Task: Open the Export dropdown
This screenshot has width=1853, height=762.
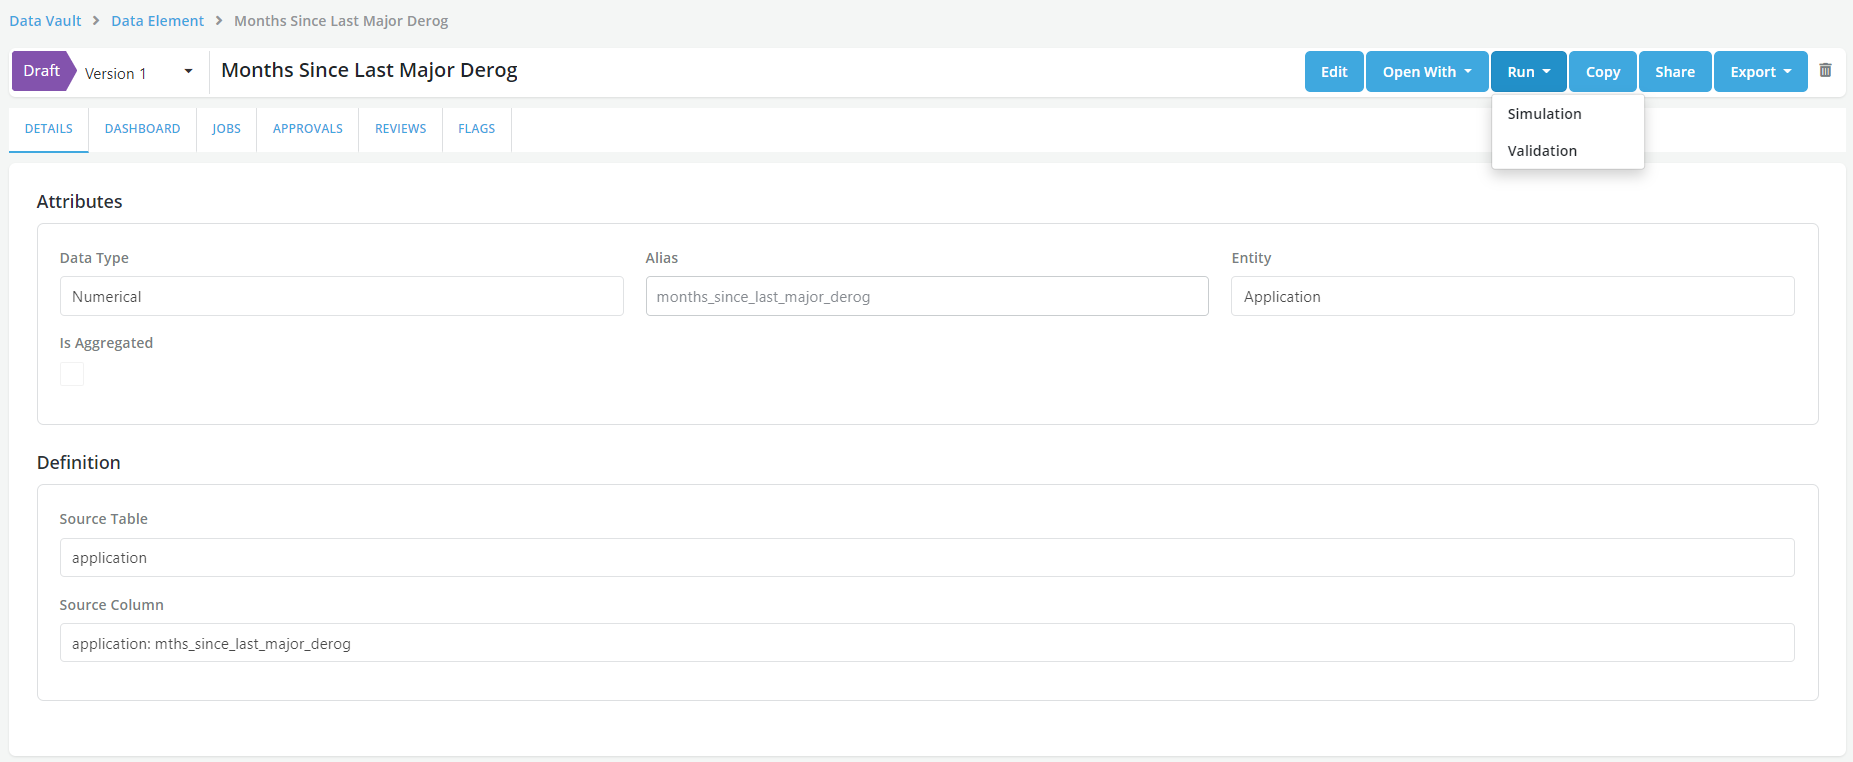Action: (x=1760, y=72)
